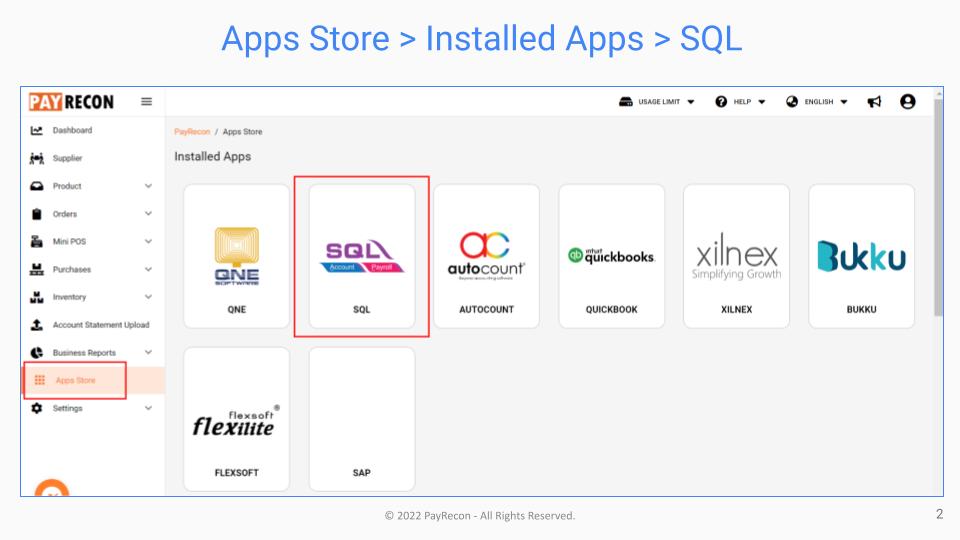Expand the Orders menu chevron
This screenshot has height=540, width=960.
(148, 214)
